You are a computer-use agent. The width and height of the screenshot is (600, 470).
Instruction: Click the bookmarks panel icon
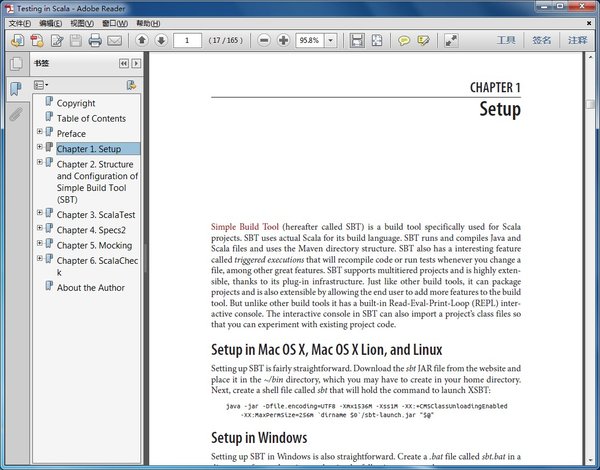coord(16,89)
